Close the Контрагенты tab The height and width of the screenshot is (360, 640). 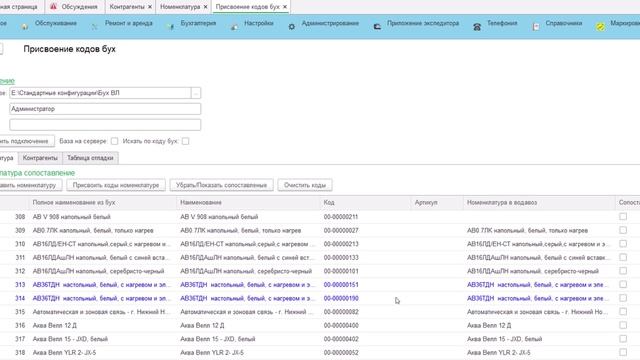point(150,7)
